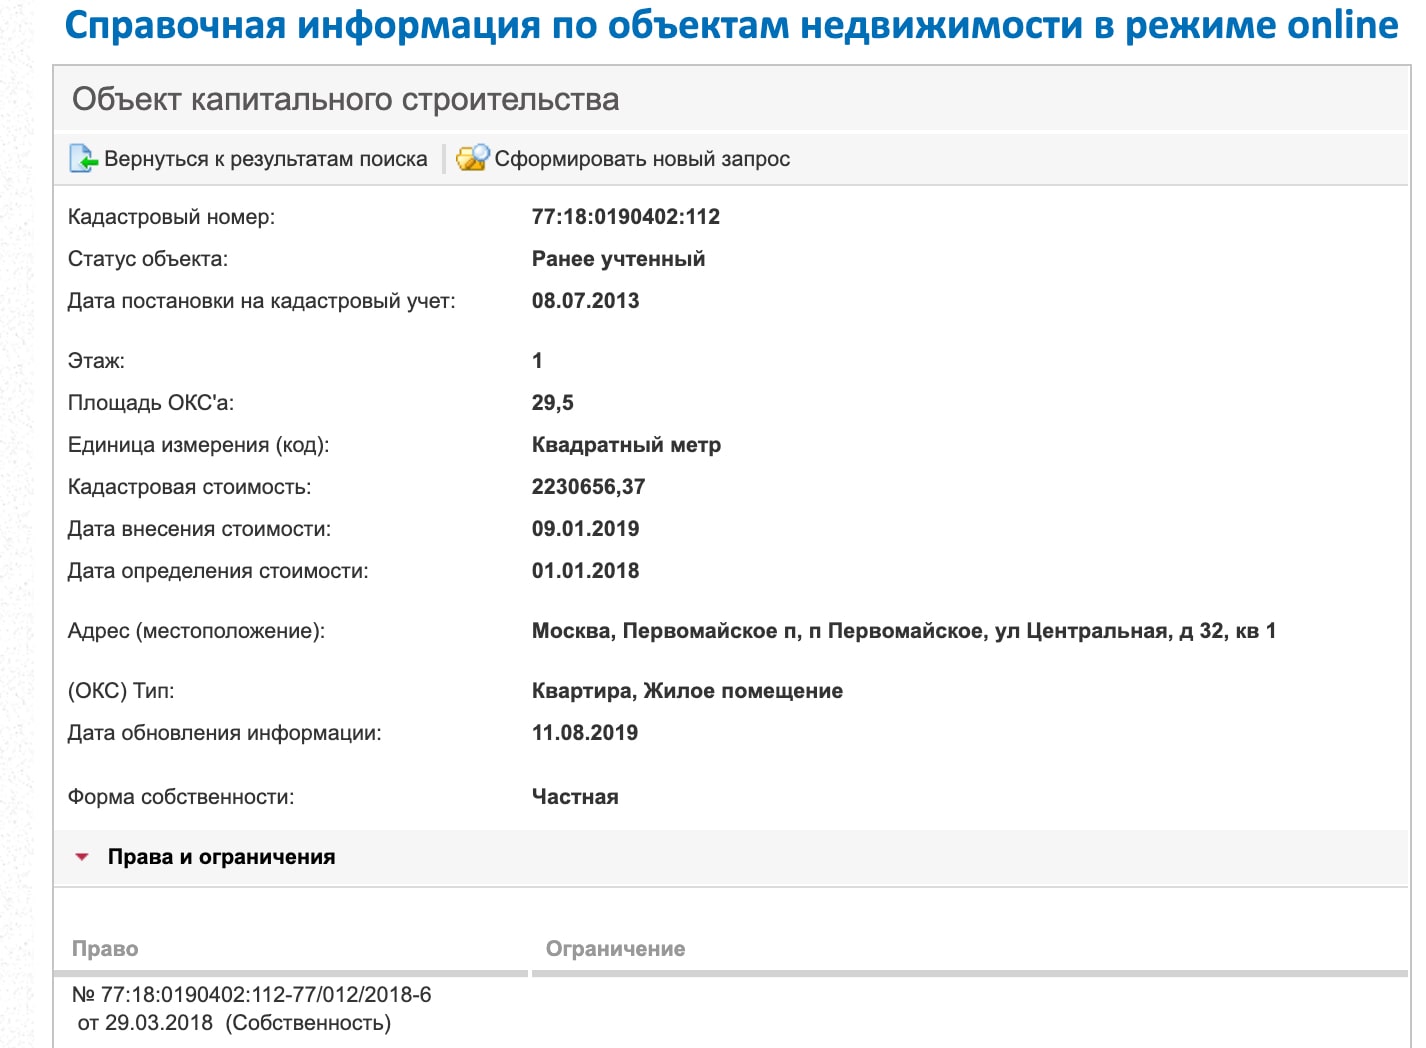Image resolution: width=1426 pixels, height=1048 pixels.
Task: Click the 'Объект капитального строительства' heading
Action: 345,100
